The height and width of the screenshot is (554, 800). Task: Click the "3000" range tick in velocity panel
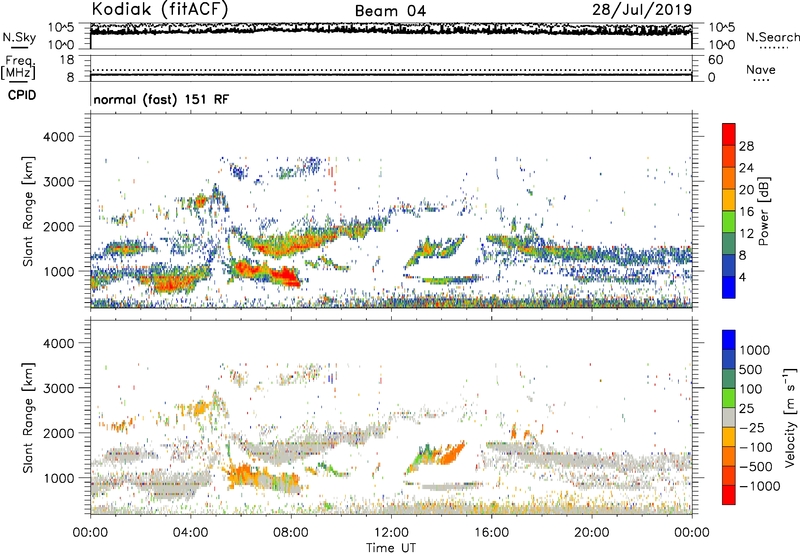pyautogui.click(x=58, y=388)
